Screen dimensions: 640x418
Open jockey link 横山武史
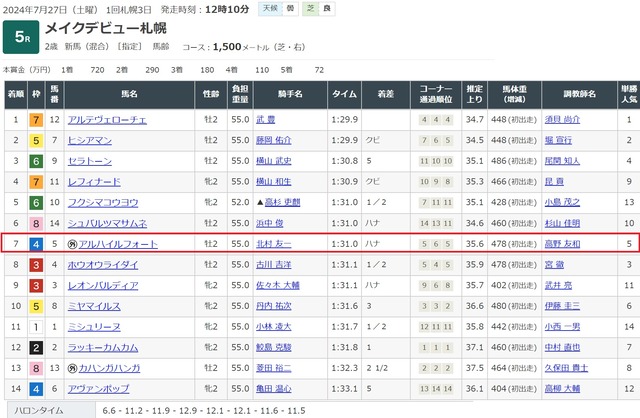point(273,161)
